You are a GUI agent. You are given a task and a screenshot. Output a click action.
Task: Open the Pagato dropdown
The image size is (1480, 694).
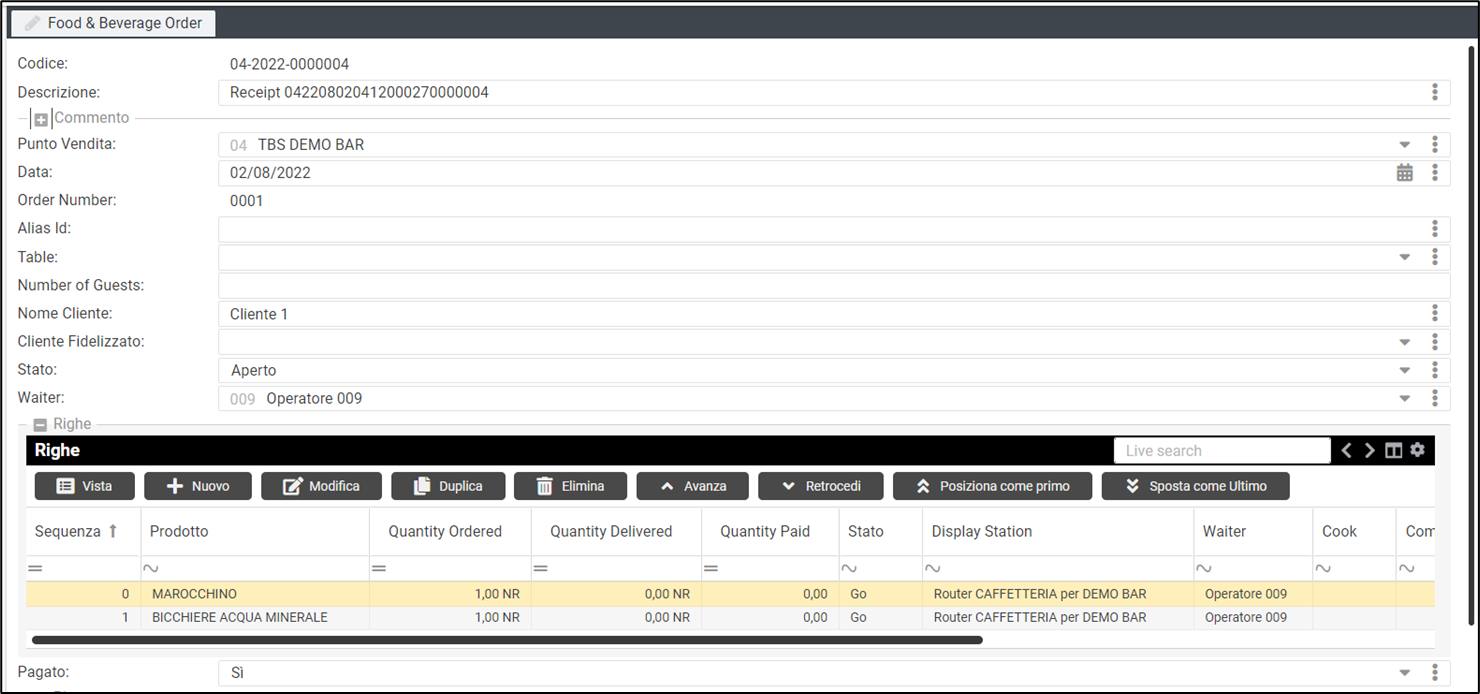[1405, 673]
